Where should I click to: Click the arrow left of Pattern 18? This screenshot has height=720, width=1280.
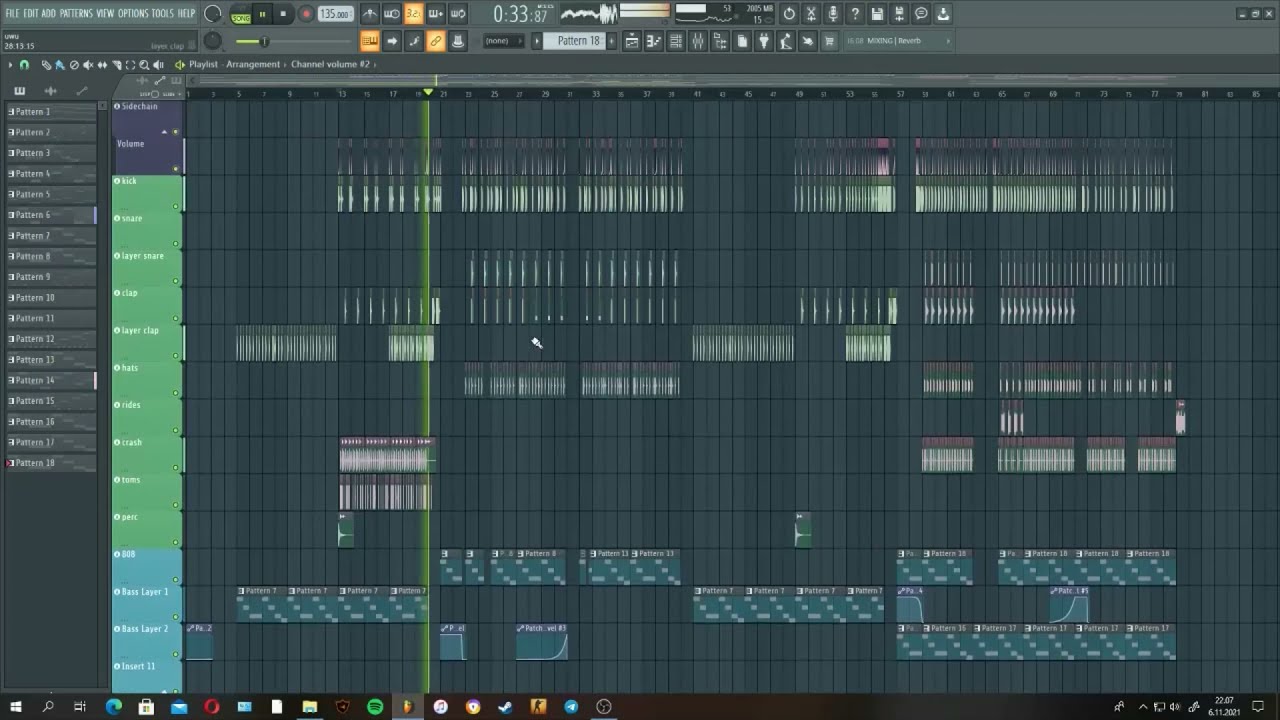click(537, 41)
